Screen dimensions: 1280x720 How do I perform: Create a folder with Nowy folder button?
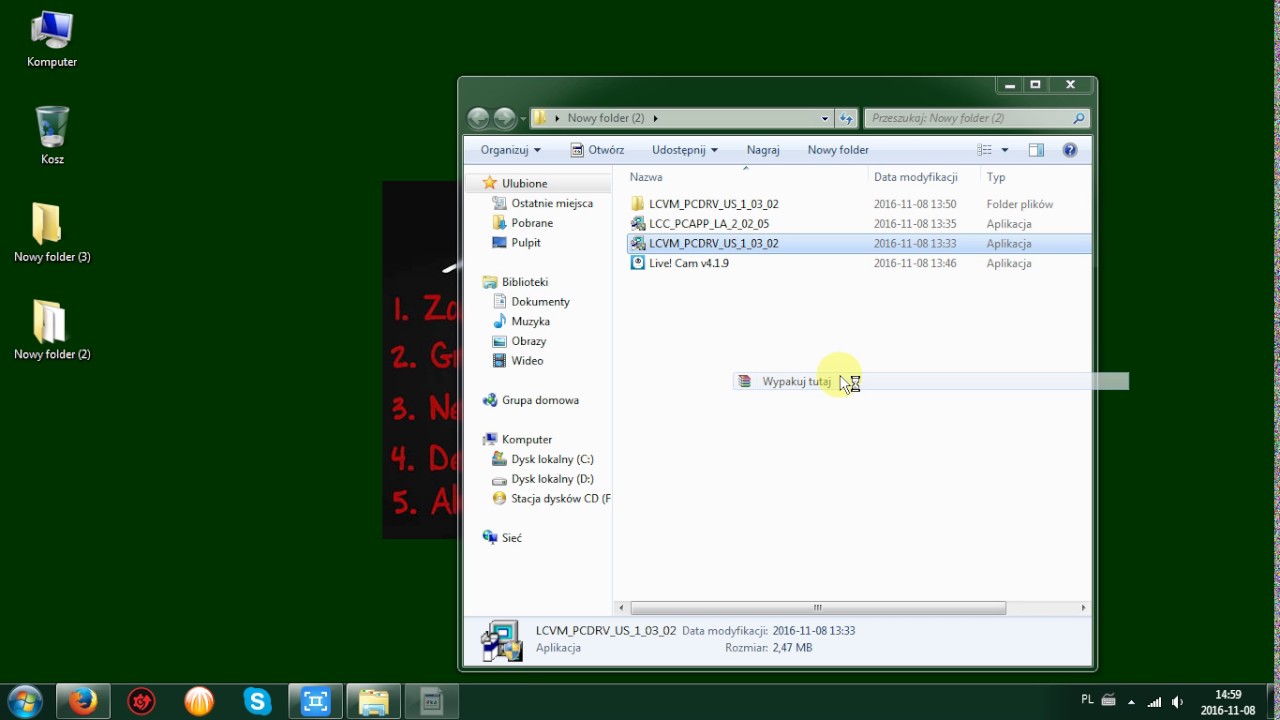pos(838,150)
